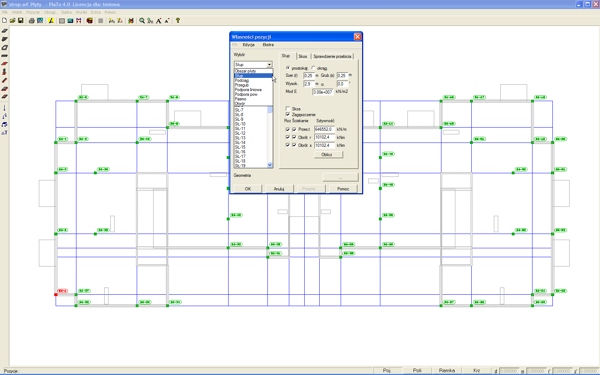Close the Własności pozycji dialog
Viewport: 600px width, 375px height.
point(357,36)
